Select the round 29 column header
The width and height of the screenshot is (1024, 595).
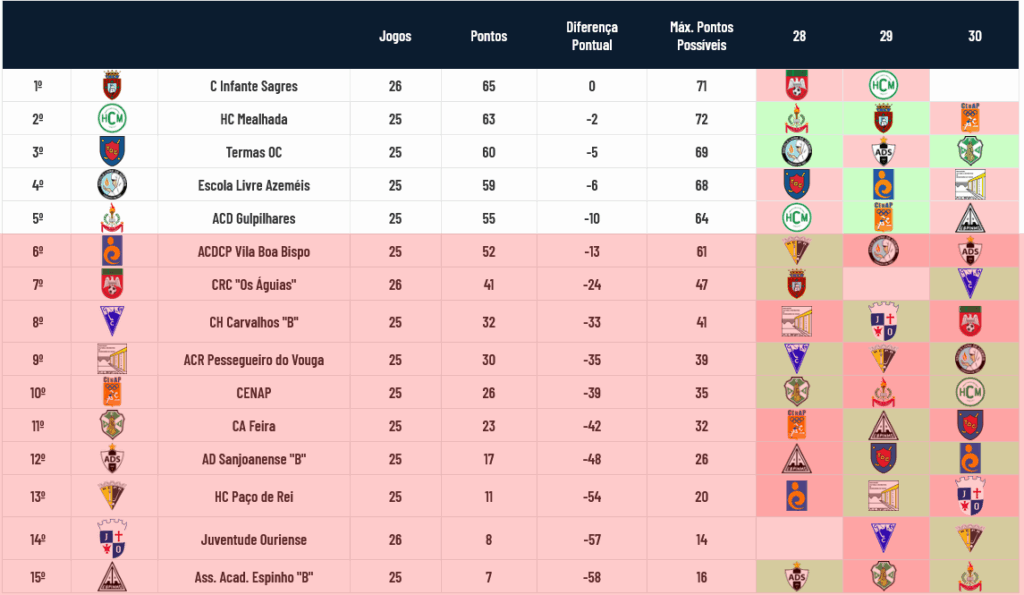point(886,36)
